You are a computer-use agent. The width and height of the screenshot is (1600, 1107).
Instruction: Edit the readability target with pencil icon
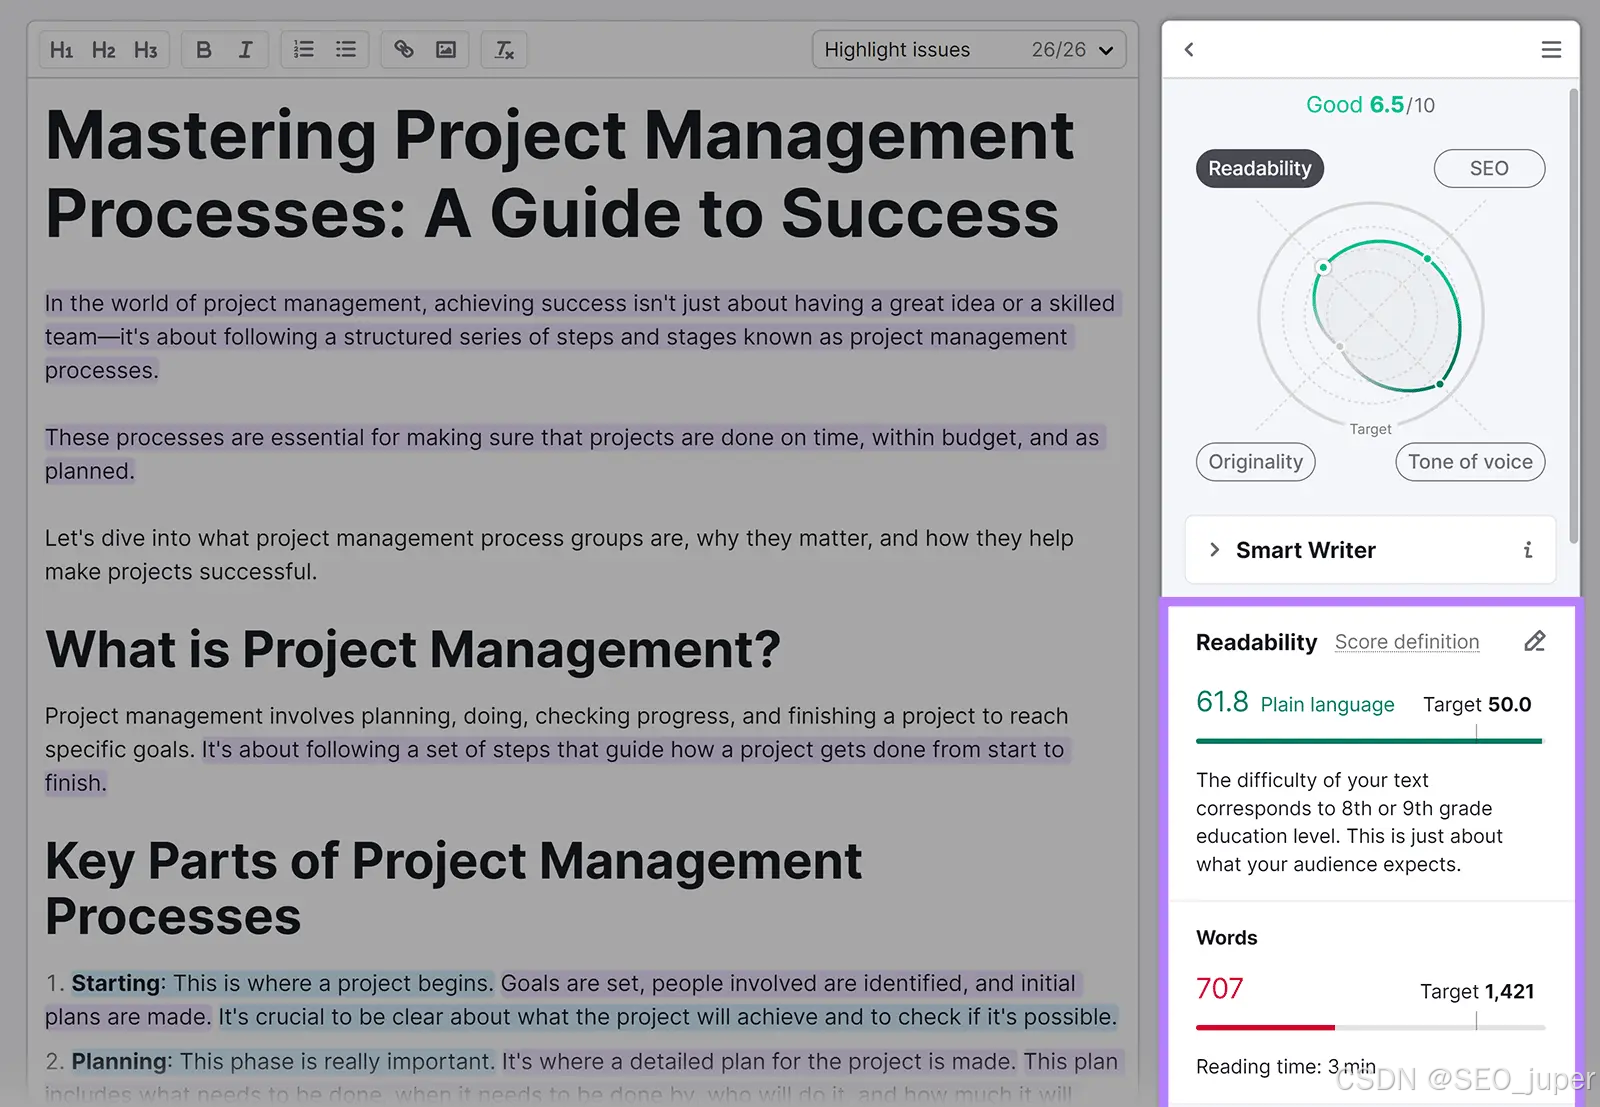(1535, 641)
